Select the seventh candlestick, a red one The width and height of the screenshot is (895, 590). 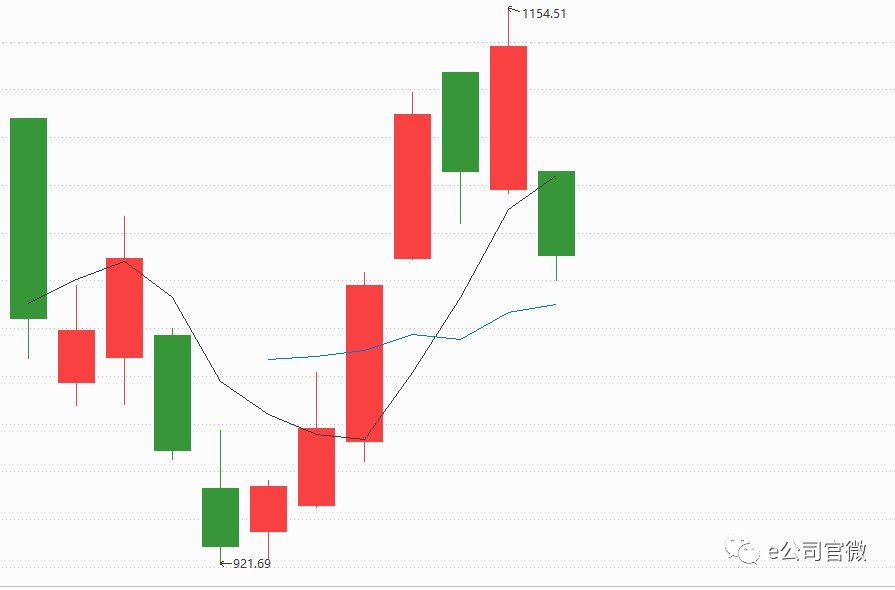tap(316, 467)
